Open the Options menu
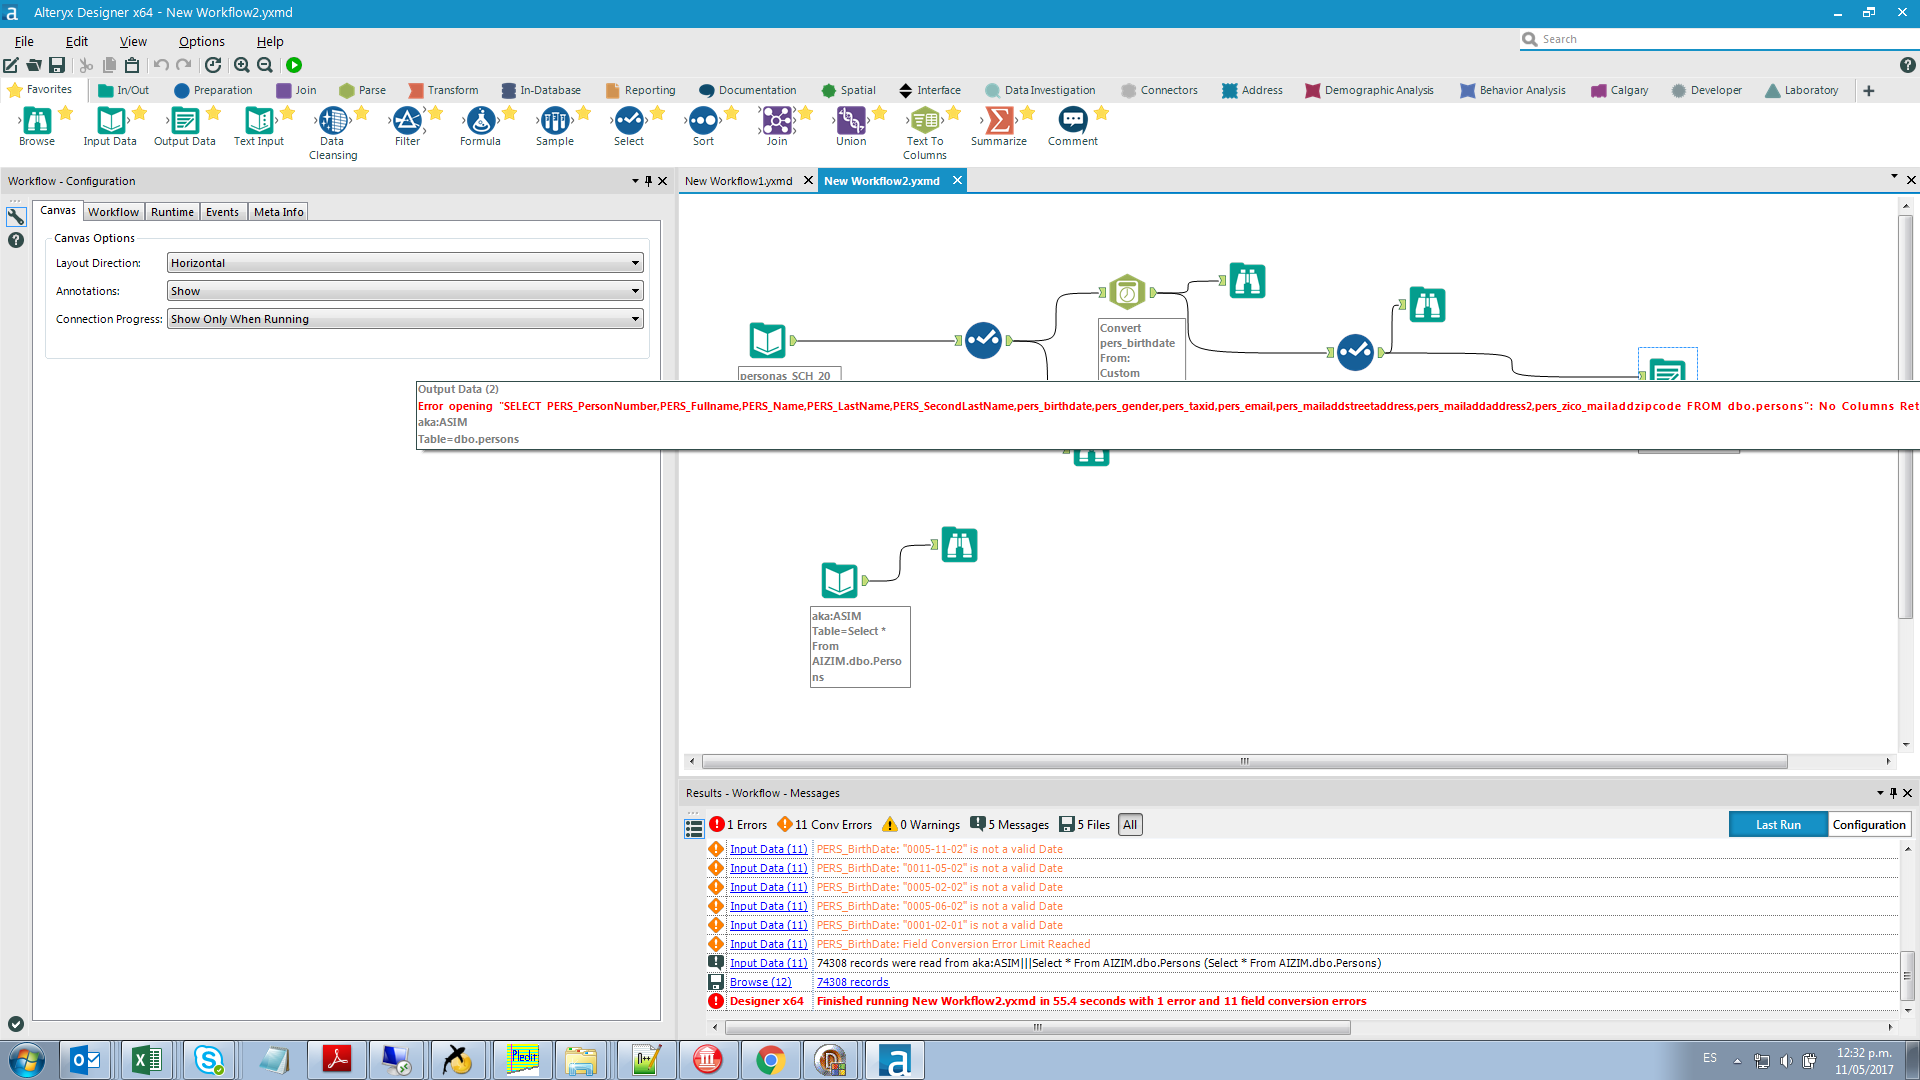 click(201, 41)
